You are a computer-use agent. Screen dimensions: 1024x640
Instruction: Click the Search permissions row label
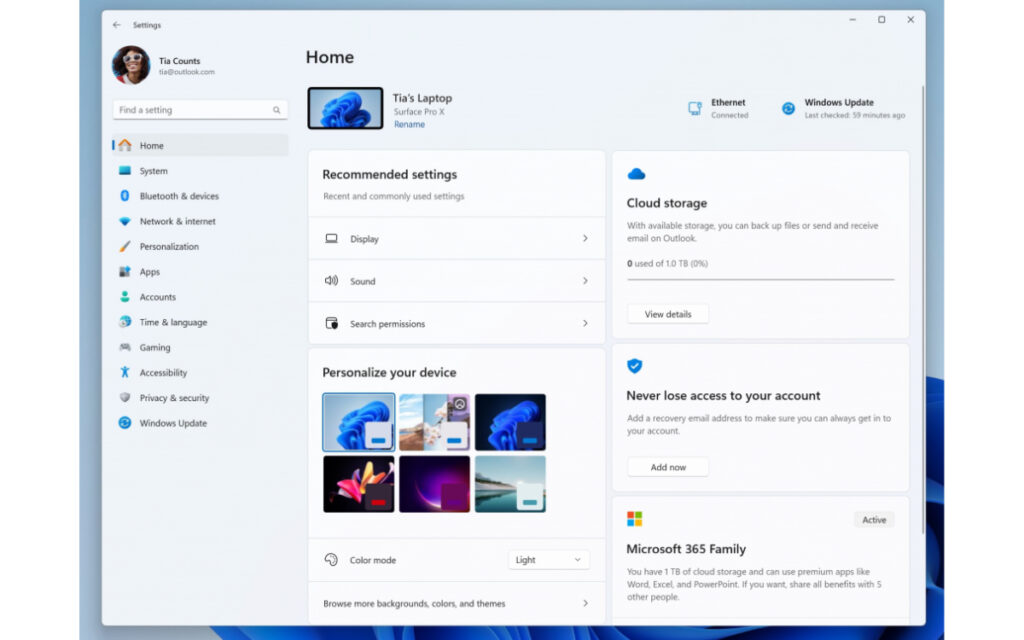387,324
